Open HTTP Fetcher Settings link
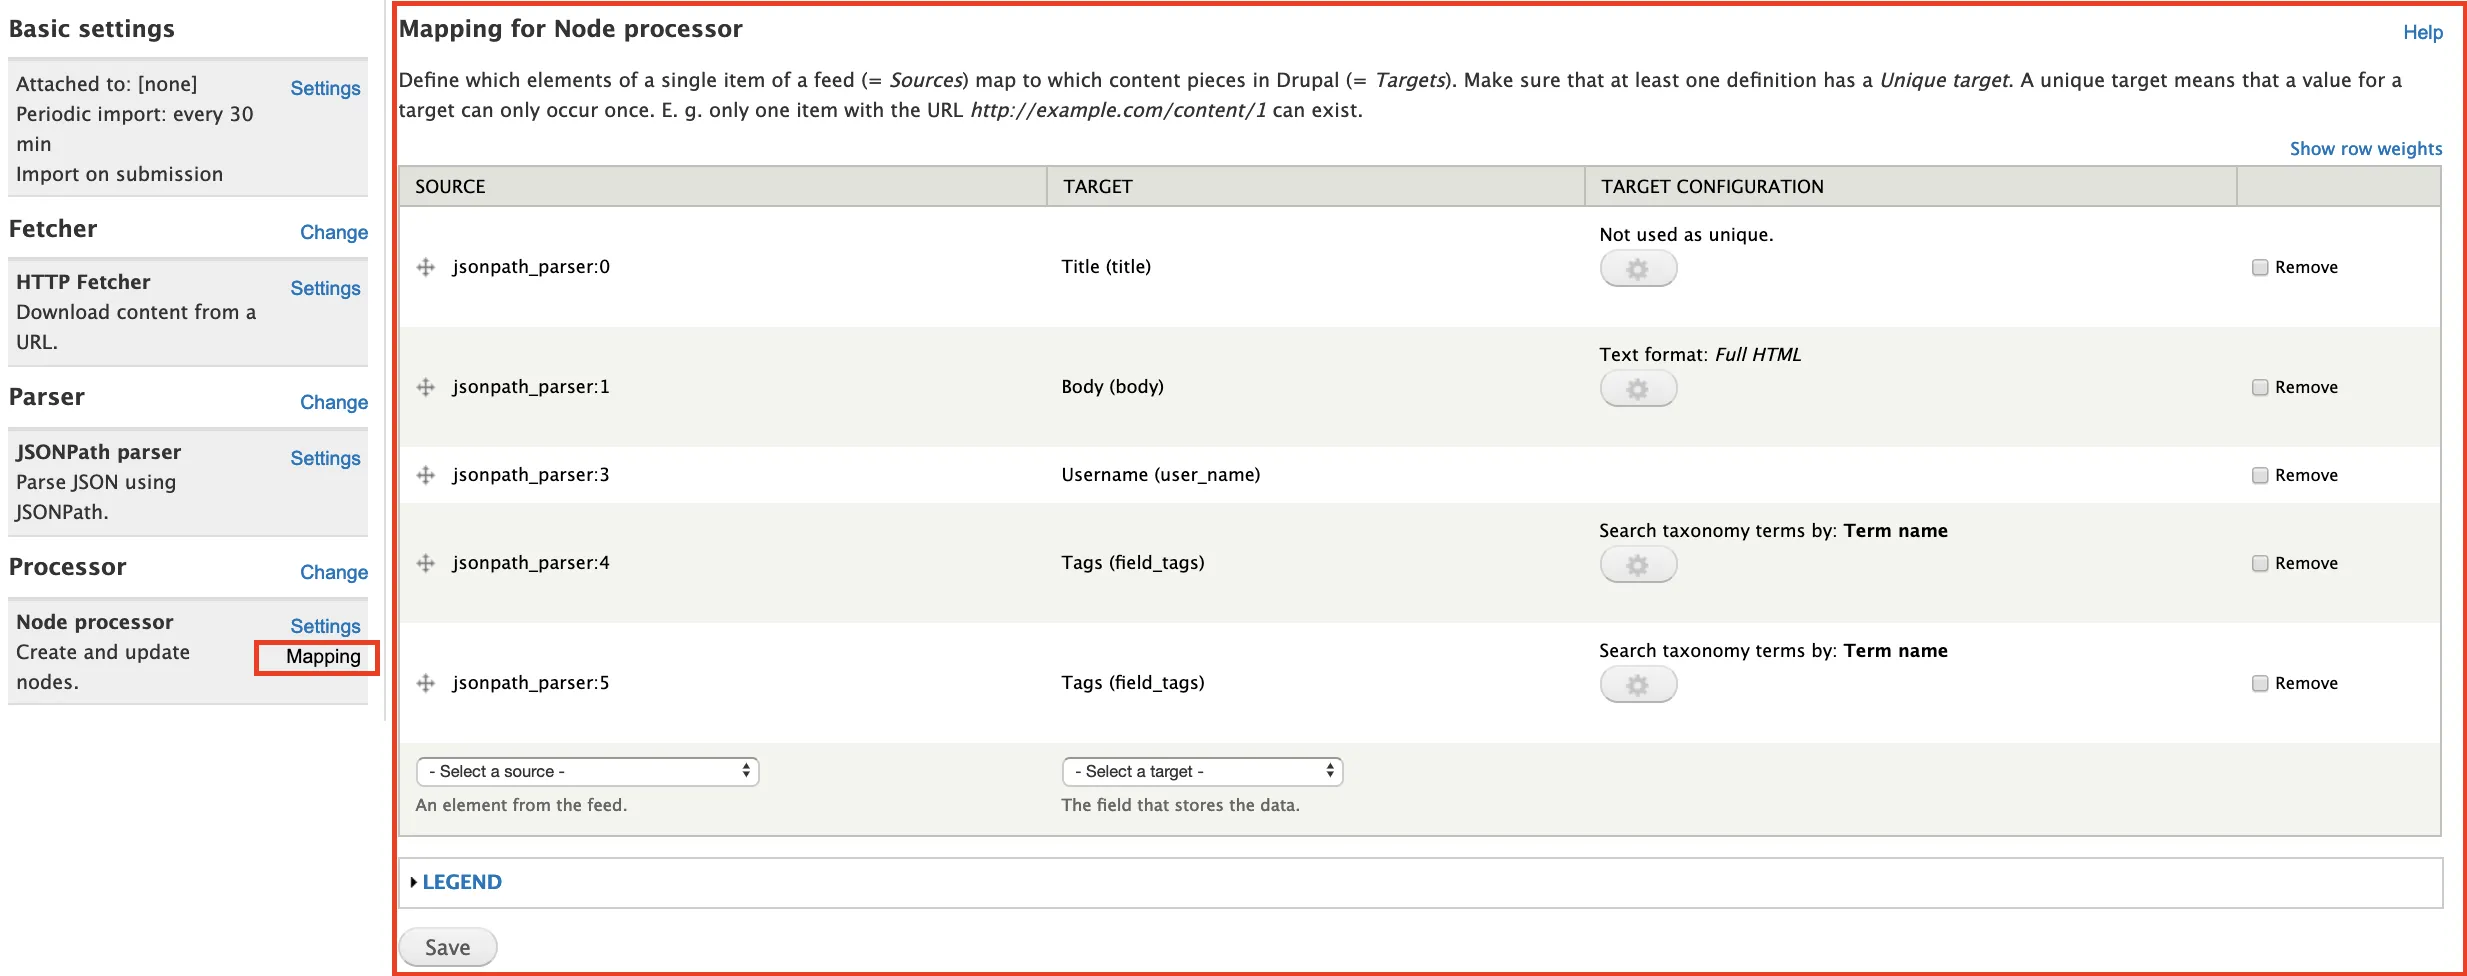2467x976 pixels. click(x=325, y=288)
